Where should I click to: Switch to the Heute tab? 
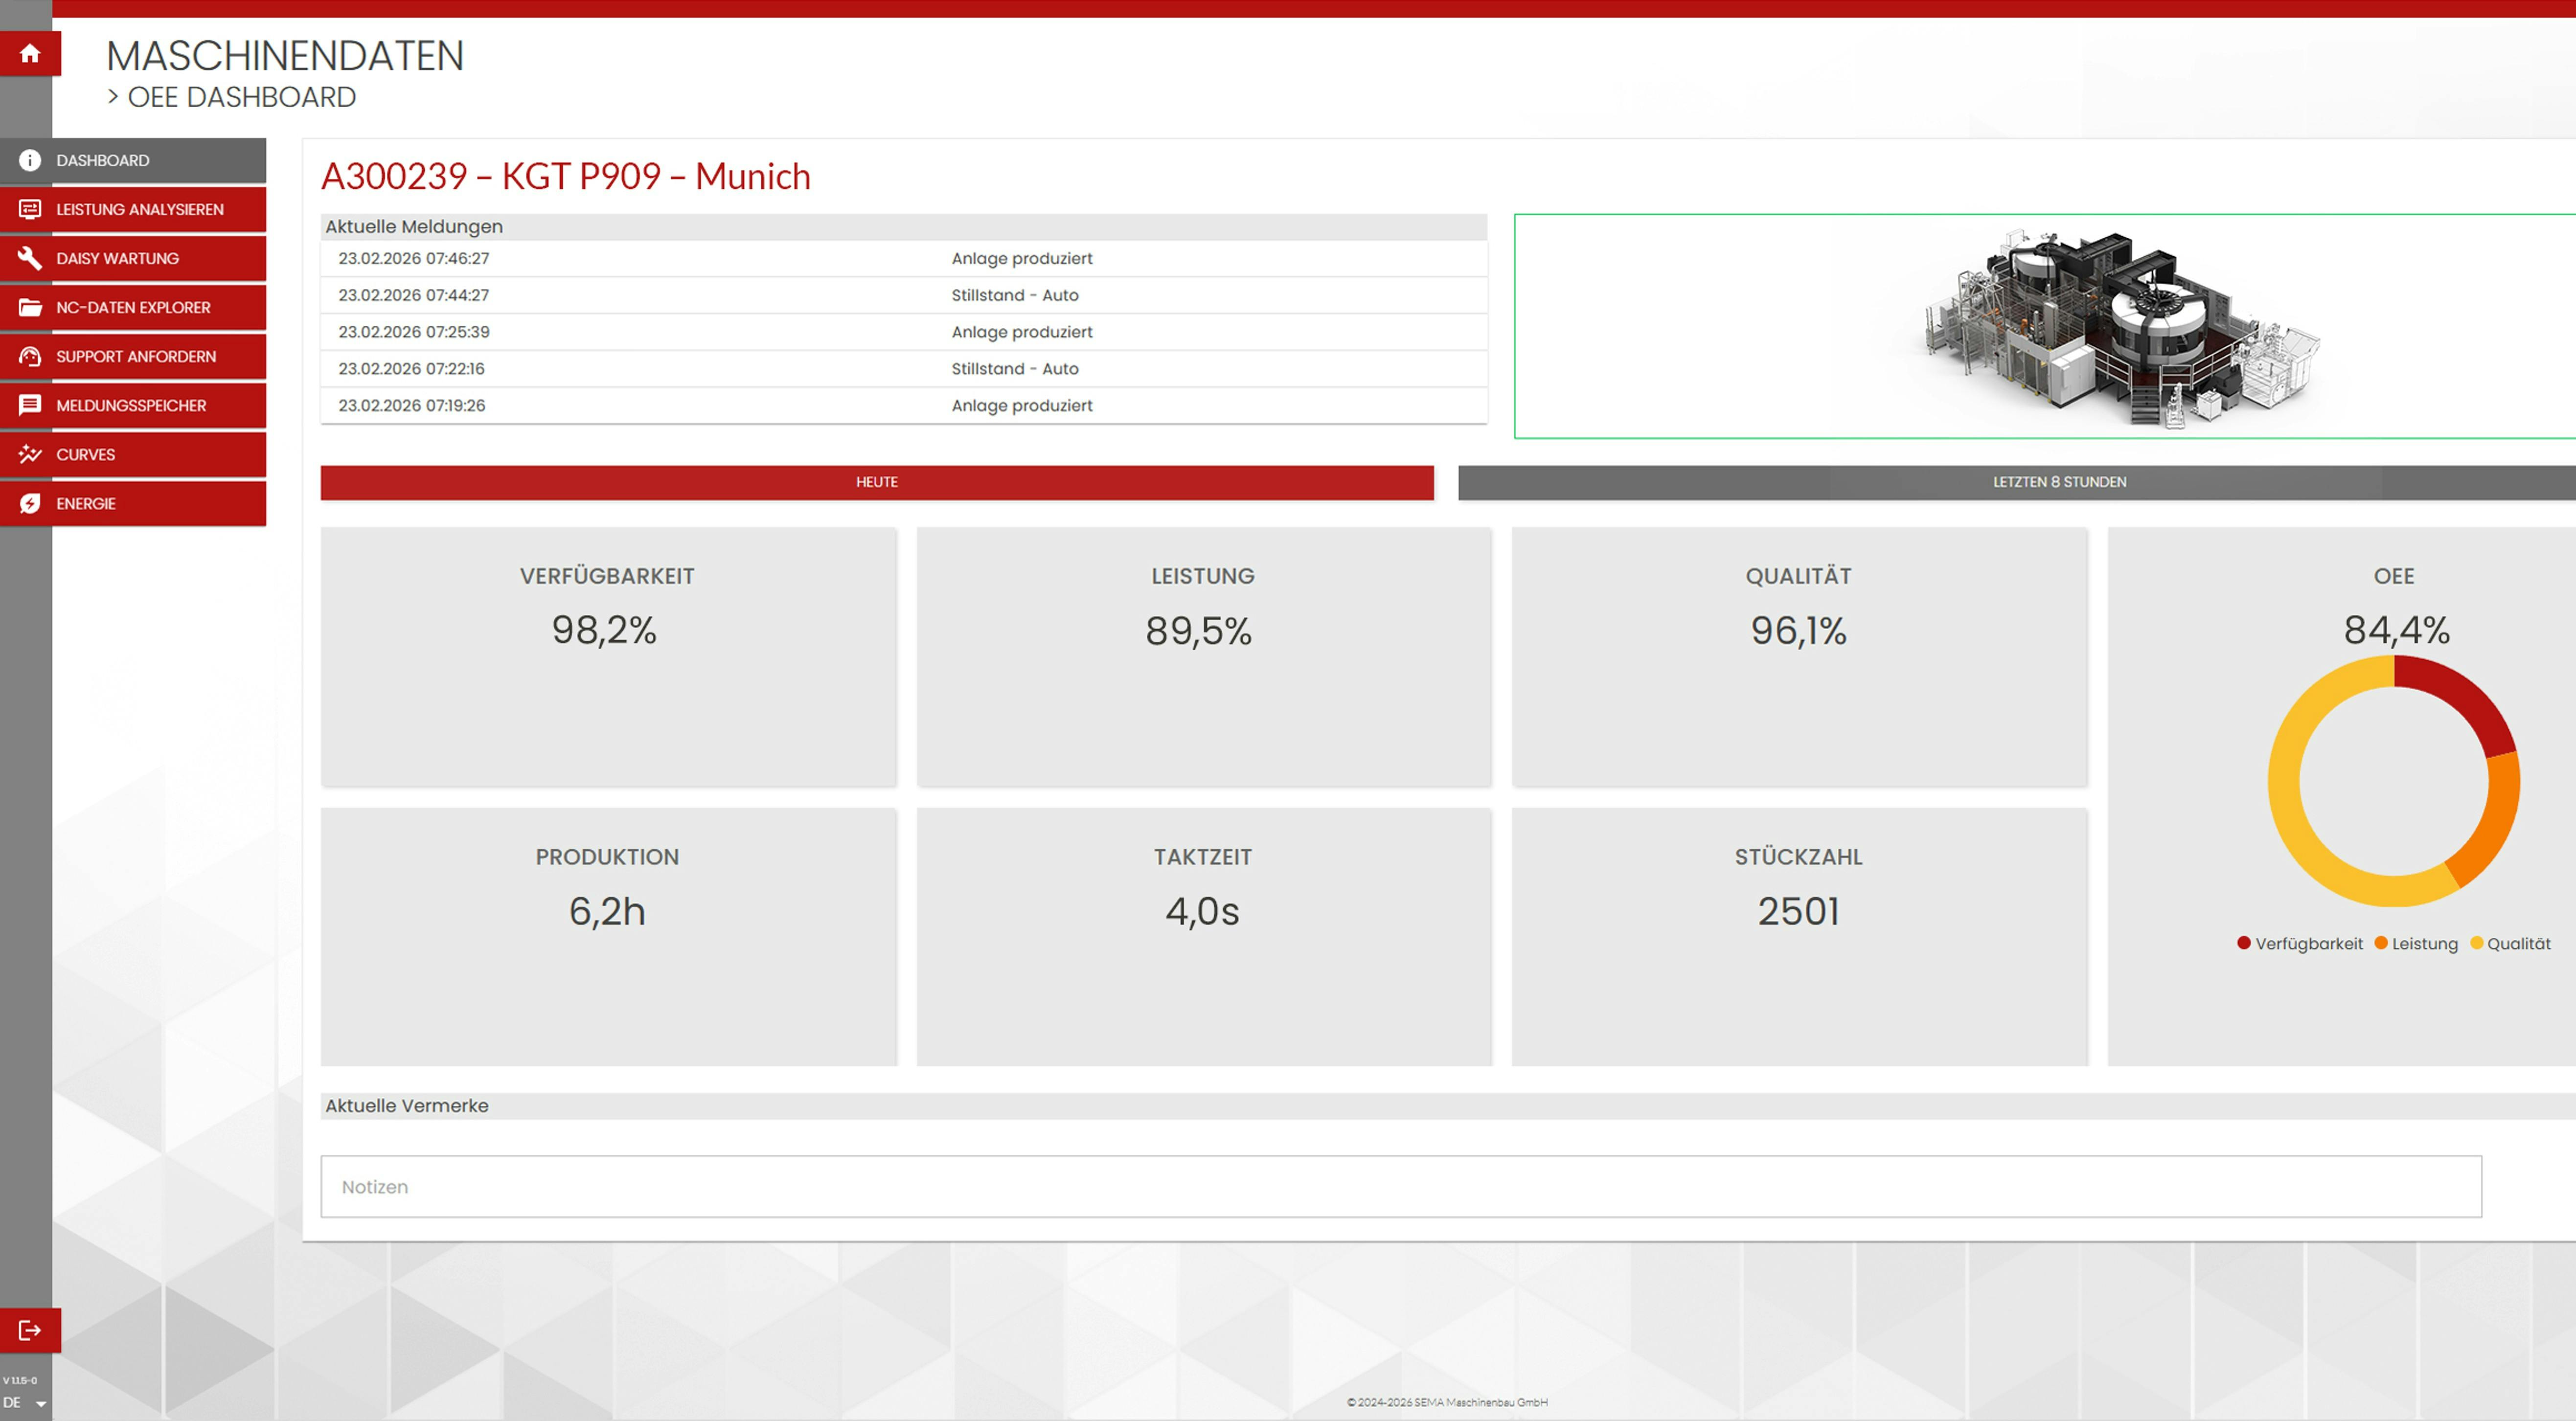click(876, 482)
